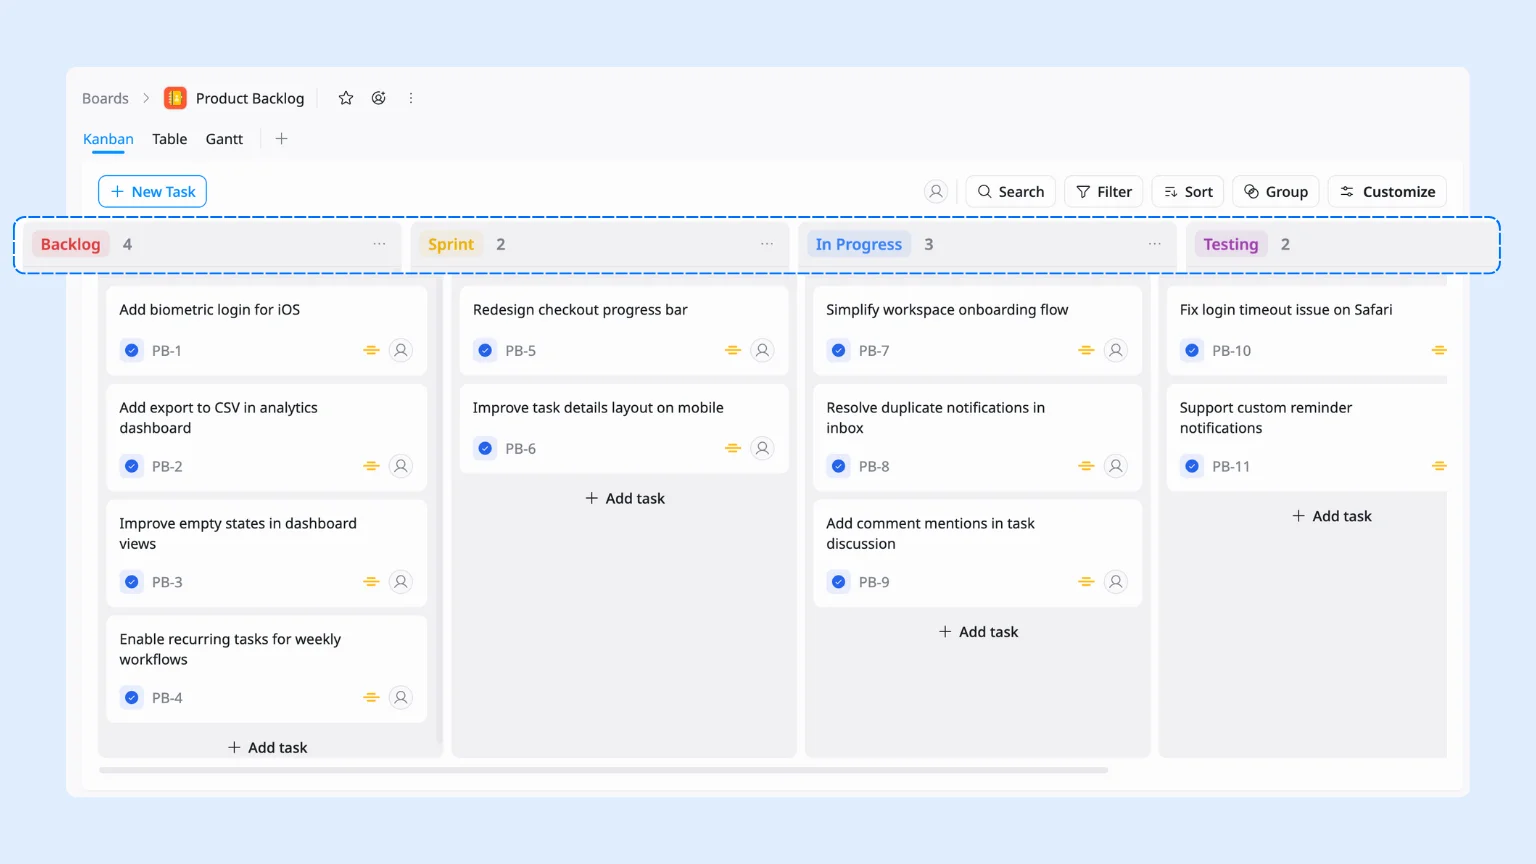The image size is (1536, 864).
Task: Click assignee avatar on PB-6 card
Action: click(763, 448)
